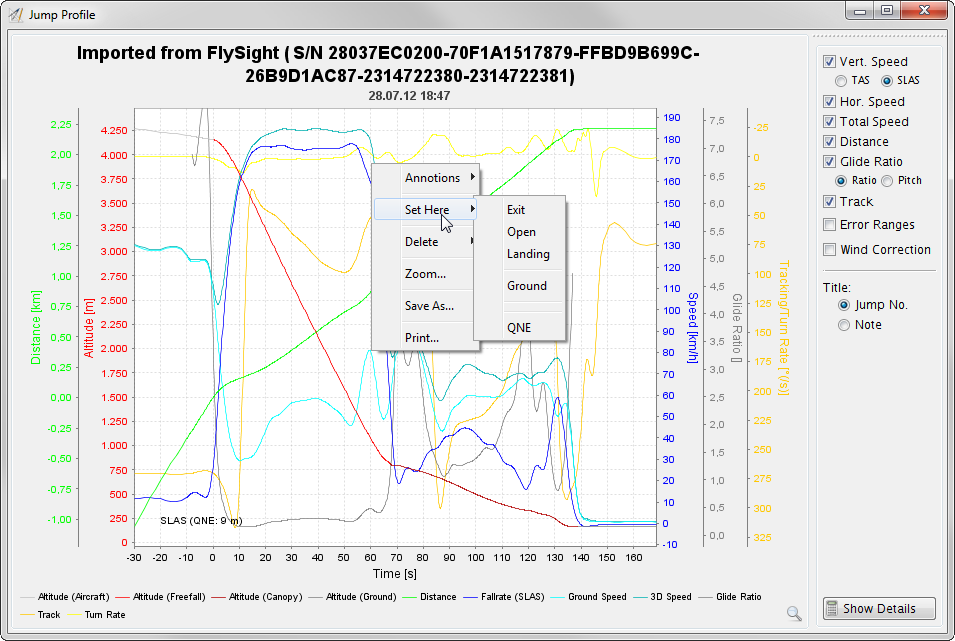955x641 pixels.
Task: Open the Zoom... menu entry
Action: point(426,274)
